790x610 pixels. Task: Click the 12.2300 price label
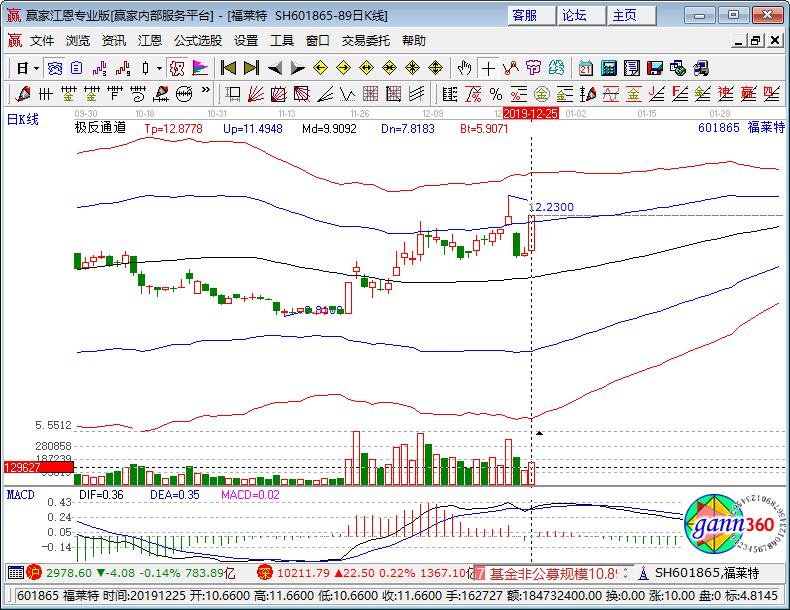tap(551, 207)
